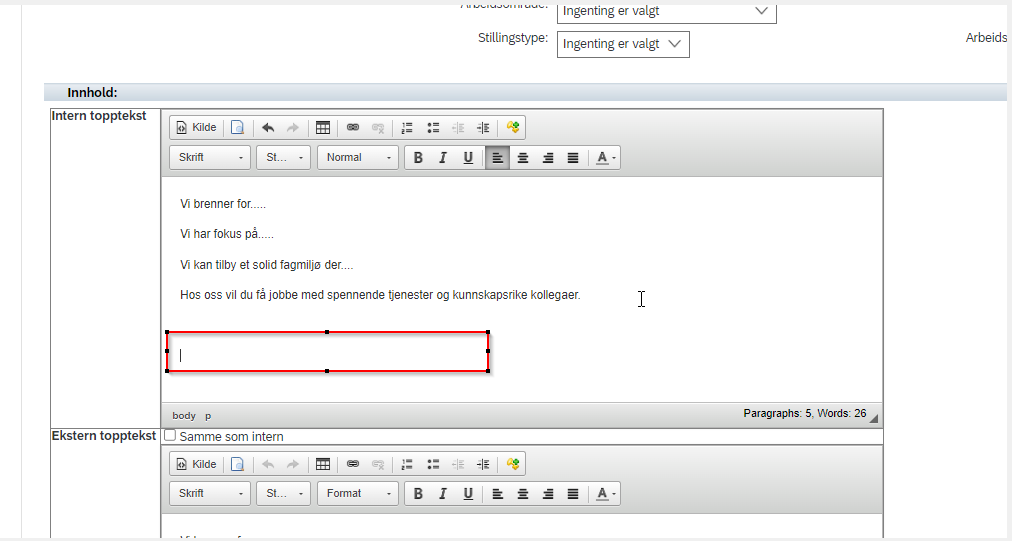Undo last change in Ekstern topptekst editor

[x=268, y=464]
